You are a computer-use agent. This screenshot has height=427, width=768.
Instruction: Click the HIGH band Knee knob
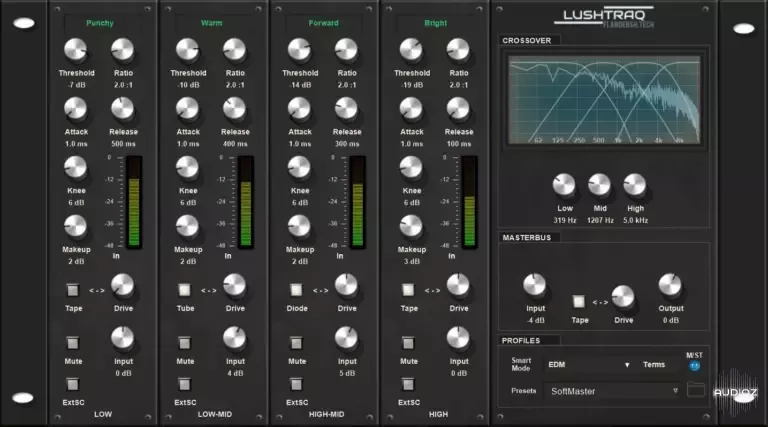click(x=410, y=168)
